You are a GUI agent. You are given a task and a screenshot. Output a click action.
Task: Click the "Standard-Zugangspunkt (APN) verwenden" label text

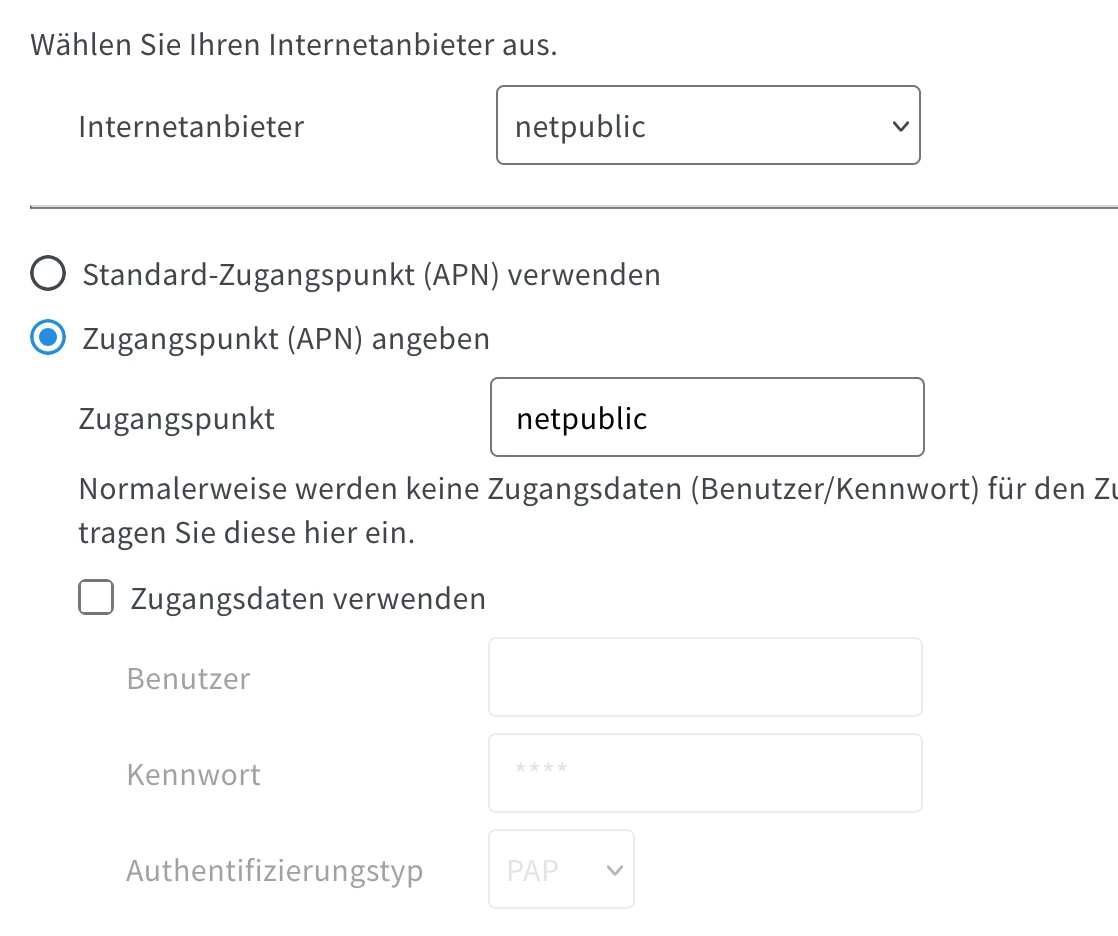coord(371,274)
